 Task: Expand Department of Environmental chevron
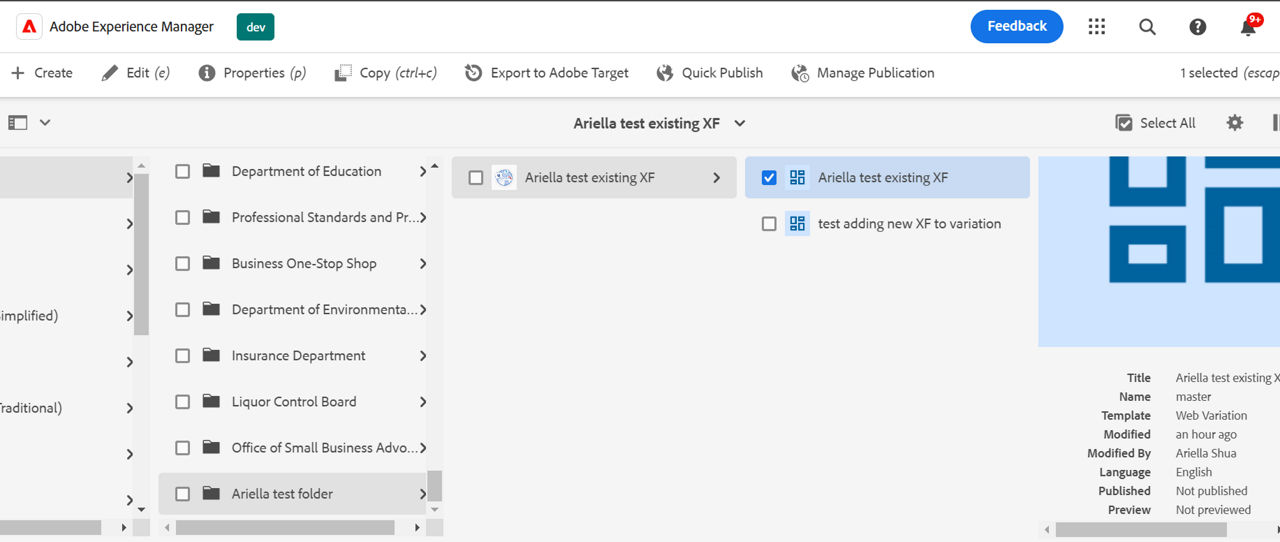click(x=422, y=310)
